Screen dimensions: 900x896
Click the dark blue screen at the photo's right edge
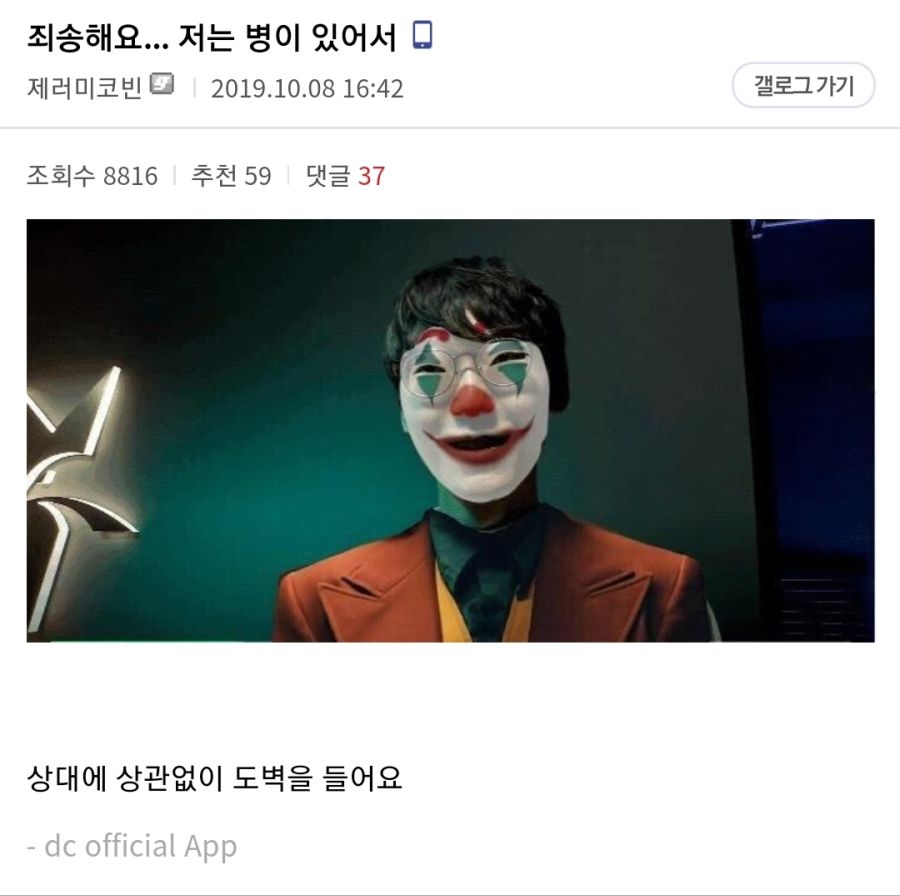click(x=815, y=430)
